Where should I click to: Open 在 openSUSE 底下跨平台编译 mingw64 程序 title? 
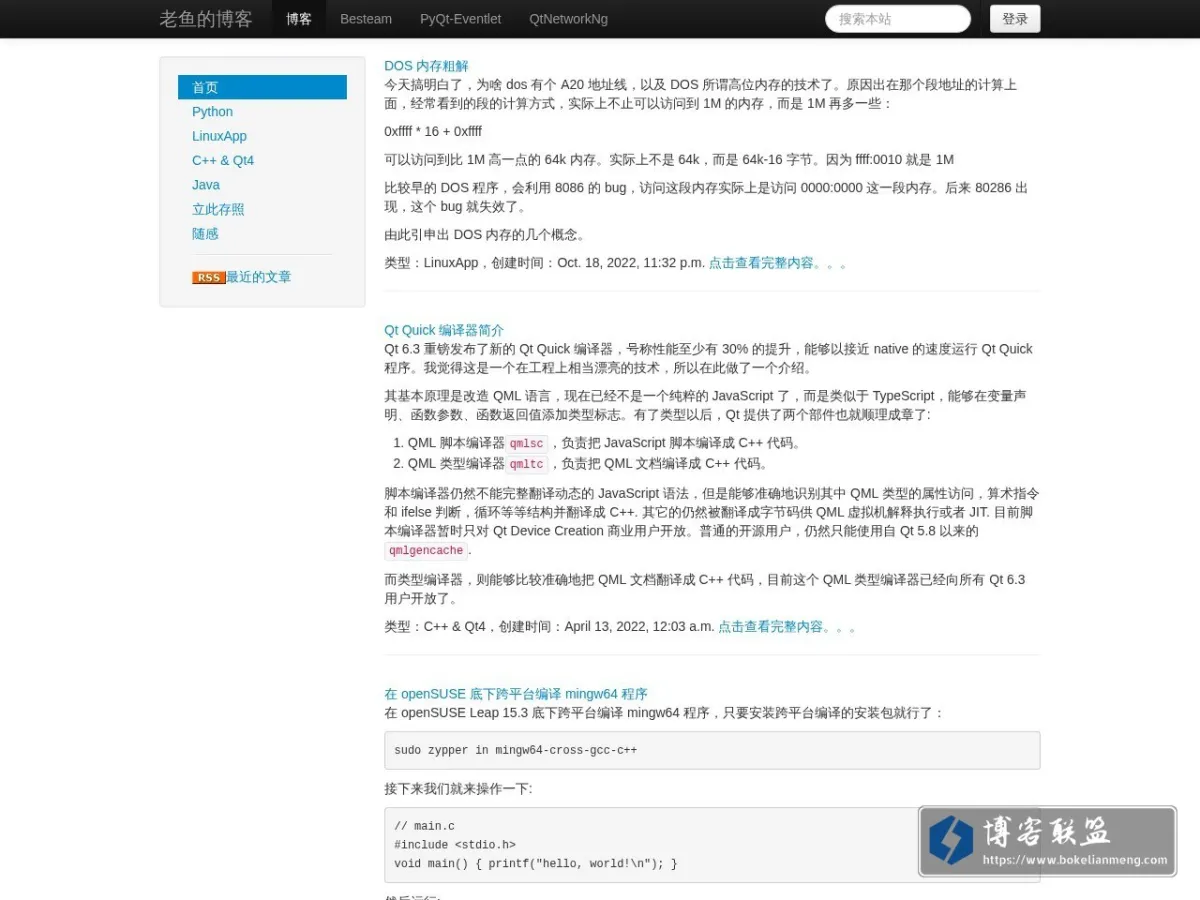(x=516, y=694)
